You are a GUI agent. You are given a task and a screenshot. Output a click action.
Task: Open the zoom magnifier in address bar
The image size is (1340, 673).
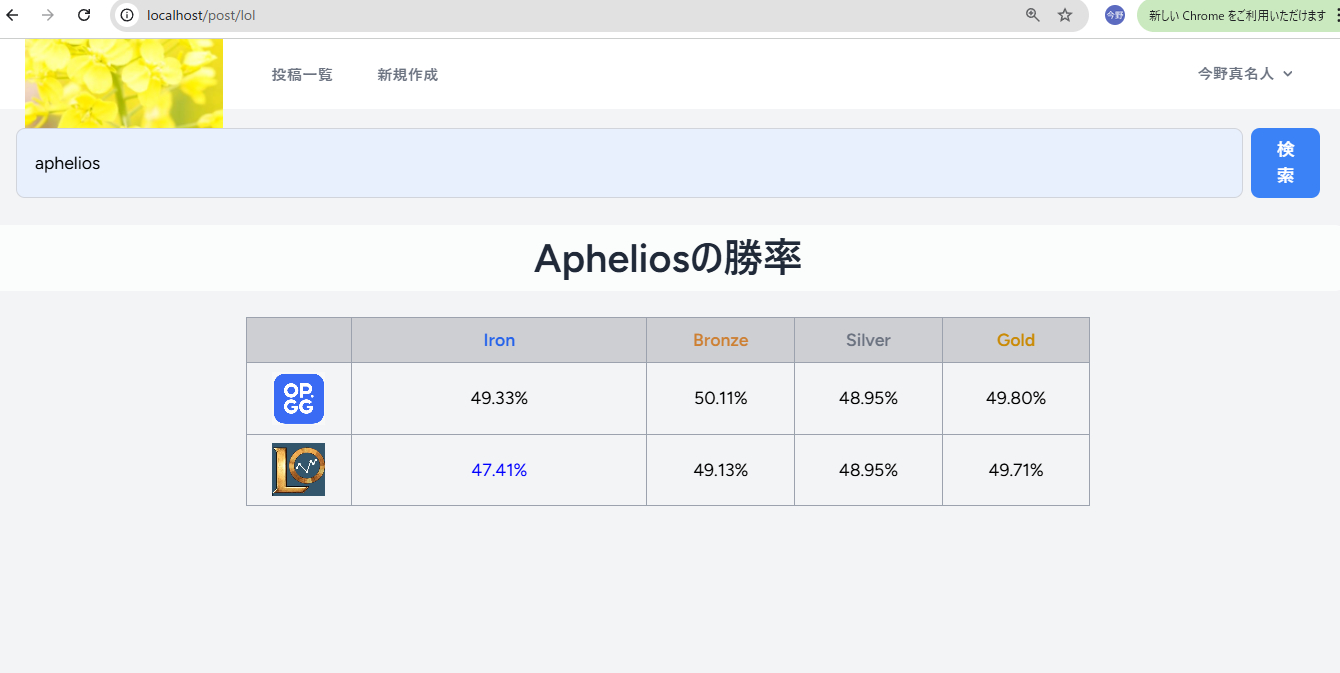[x=1033, y=15]
